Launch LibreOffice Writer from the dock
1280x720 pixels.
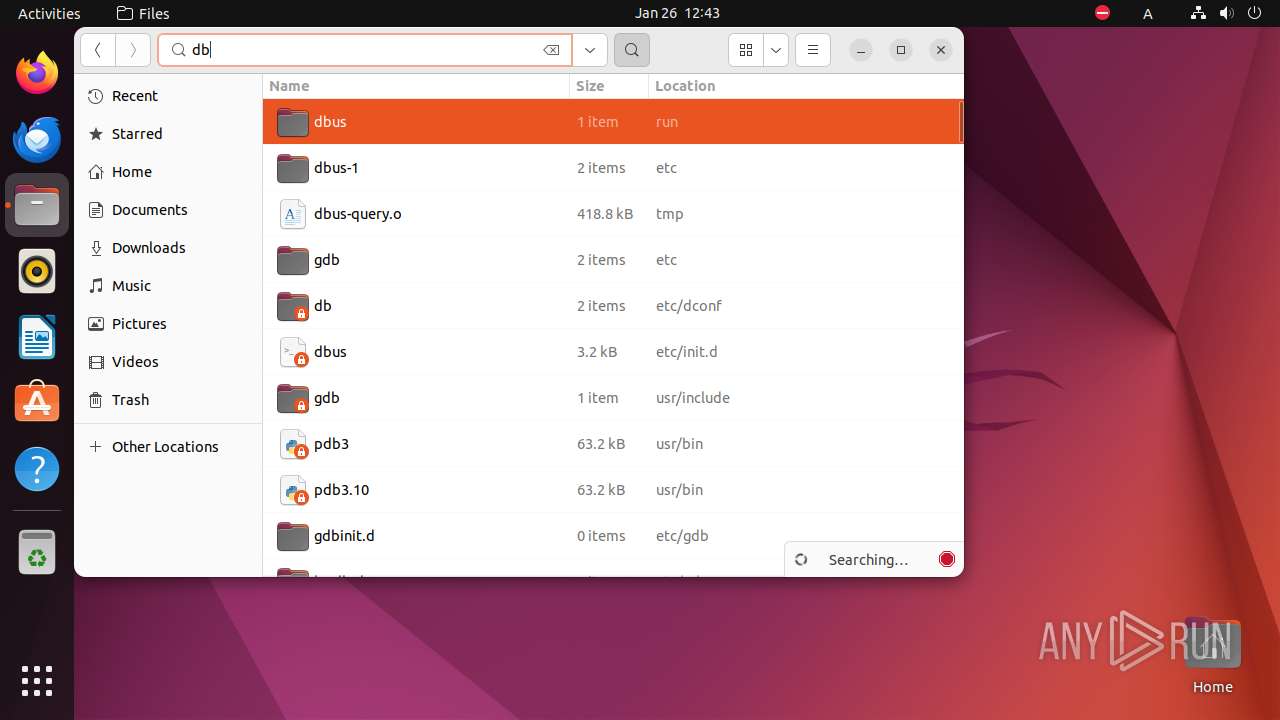click(37, 337)
